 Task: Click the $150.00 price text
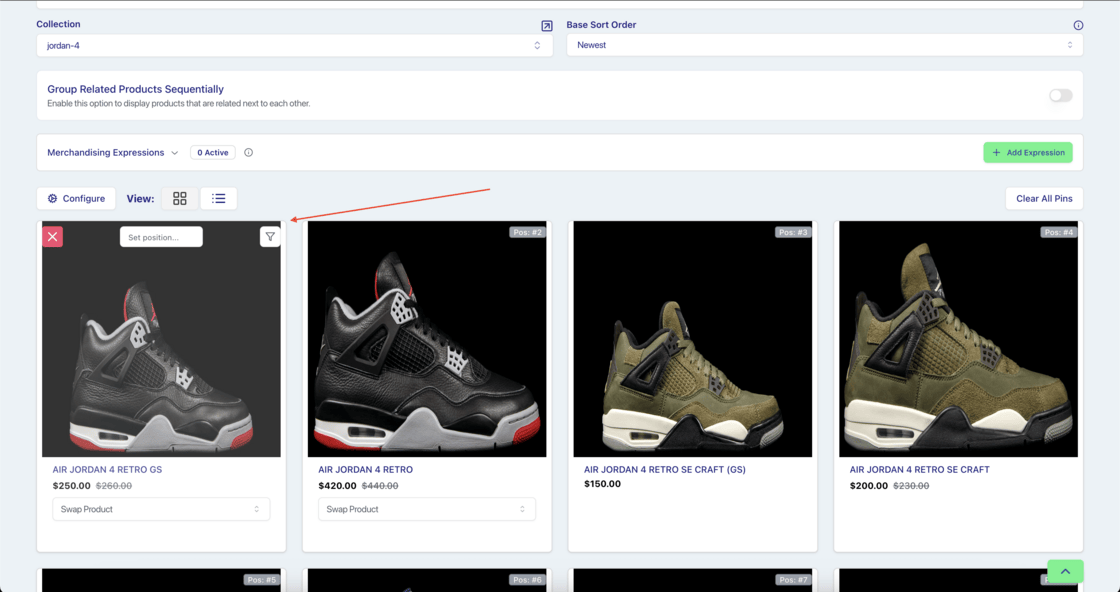(603, 483)
